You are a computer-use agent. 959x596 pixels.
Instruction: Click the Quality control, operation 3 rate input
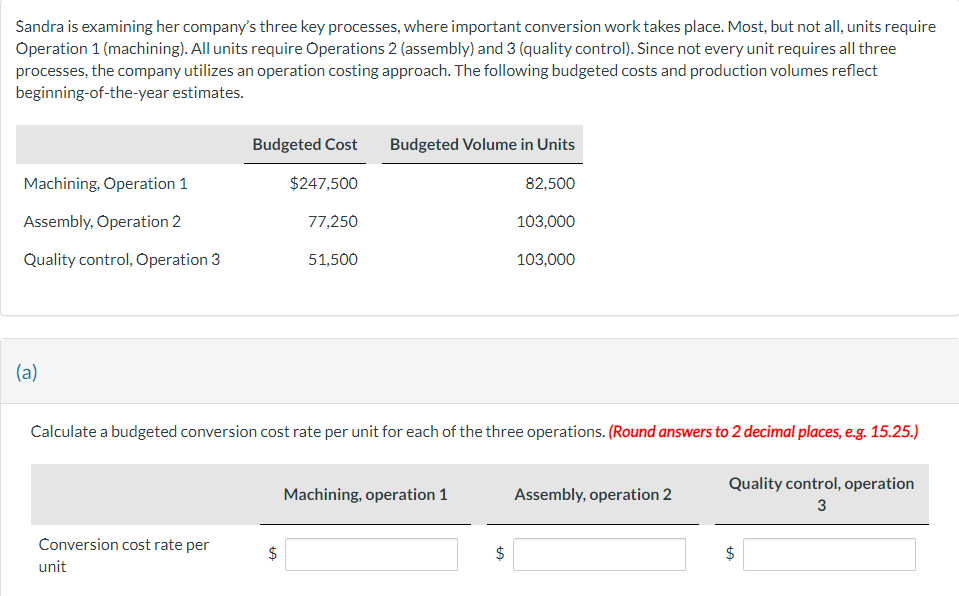click(829, 554)
